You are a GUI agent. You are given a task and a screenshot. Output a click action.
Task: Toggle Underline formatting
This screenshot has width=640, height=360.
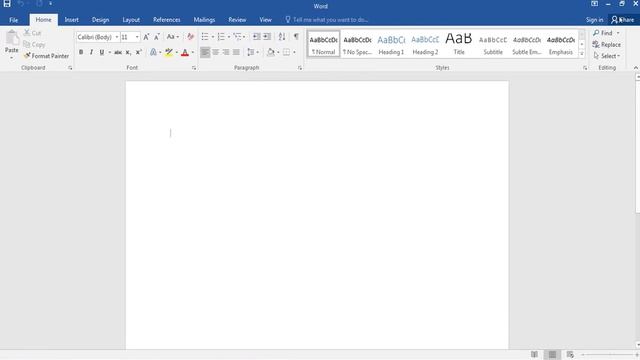pyautogui.click(x=102, y=52)
